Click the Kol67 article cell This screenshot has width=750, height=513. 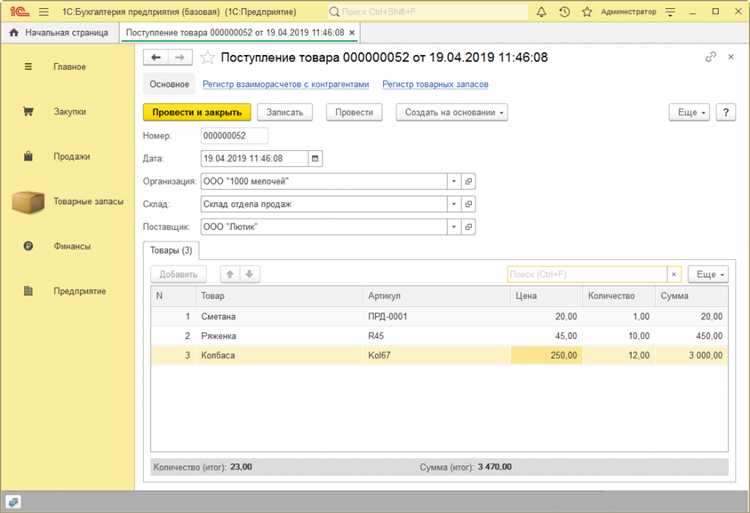tap(437, 355)
